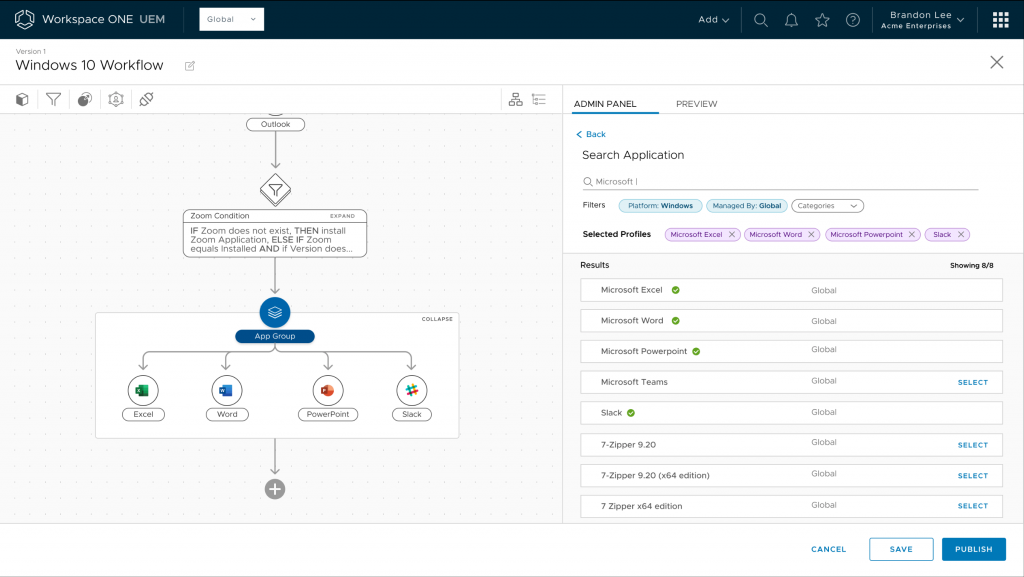Open the apps grid launcher icon

[x=1000, y=20]
